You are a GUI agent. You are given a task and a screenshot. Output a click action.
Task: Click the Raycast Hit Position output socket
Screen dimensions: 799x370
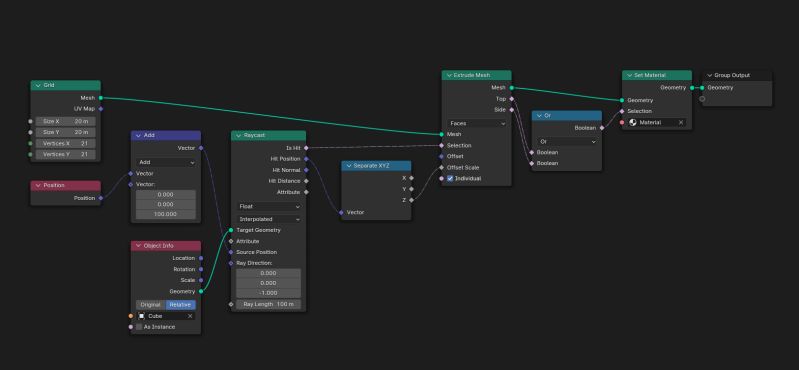click(x=306, y=159)
